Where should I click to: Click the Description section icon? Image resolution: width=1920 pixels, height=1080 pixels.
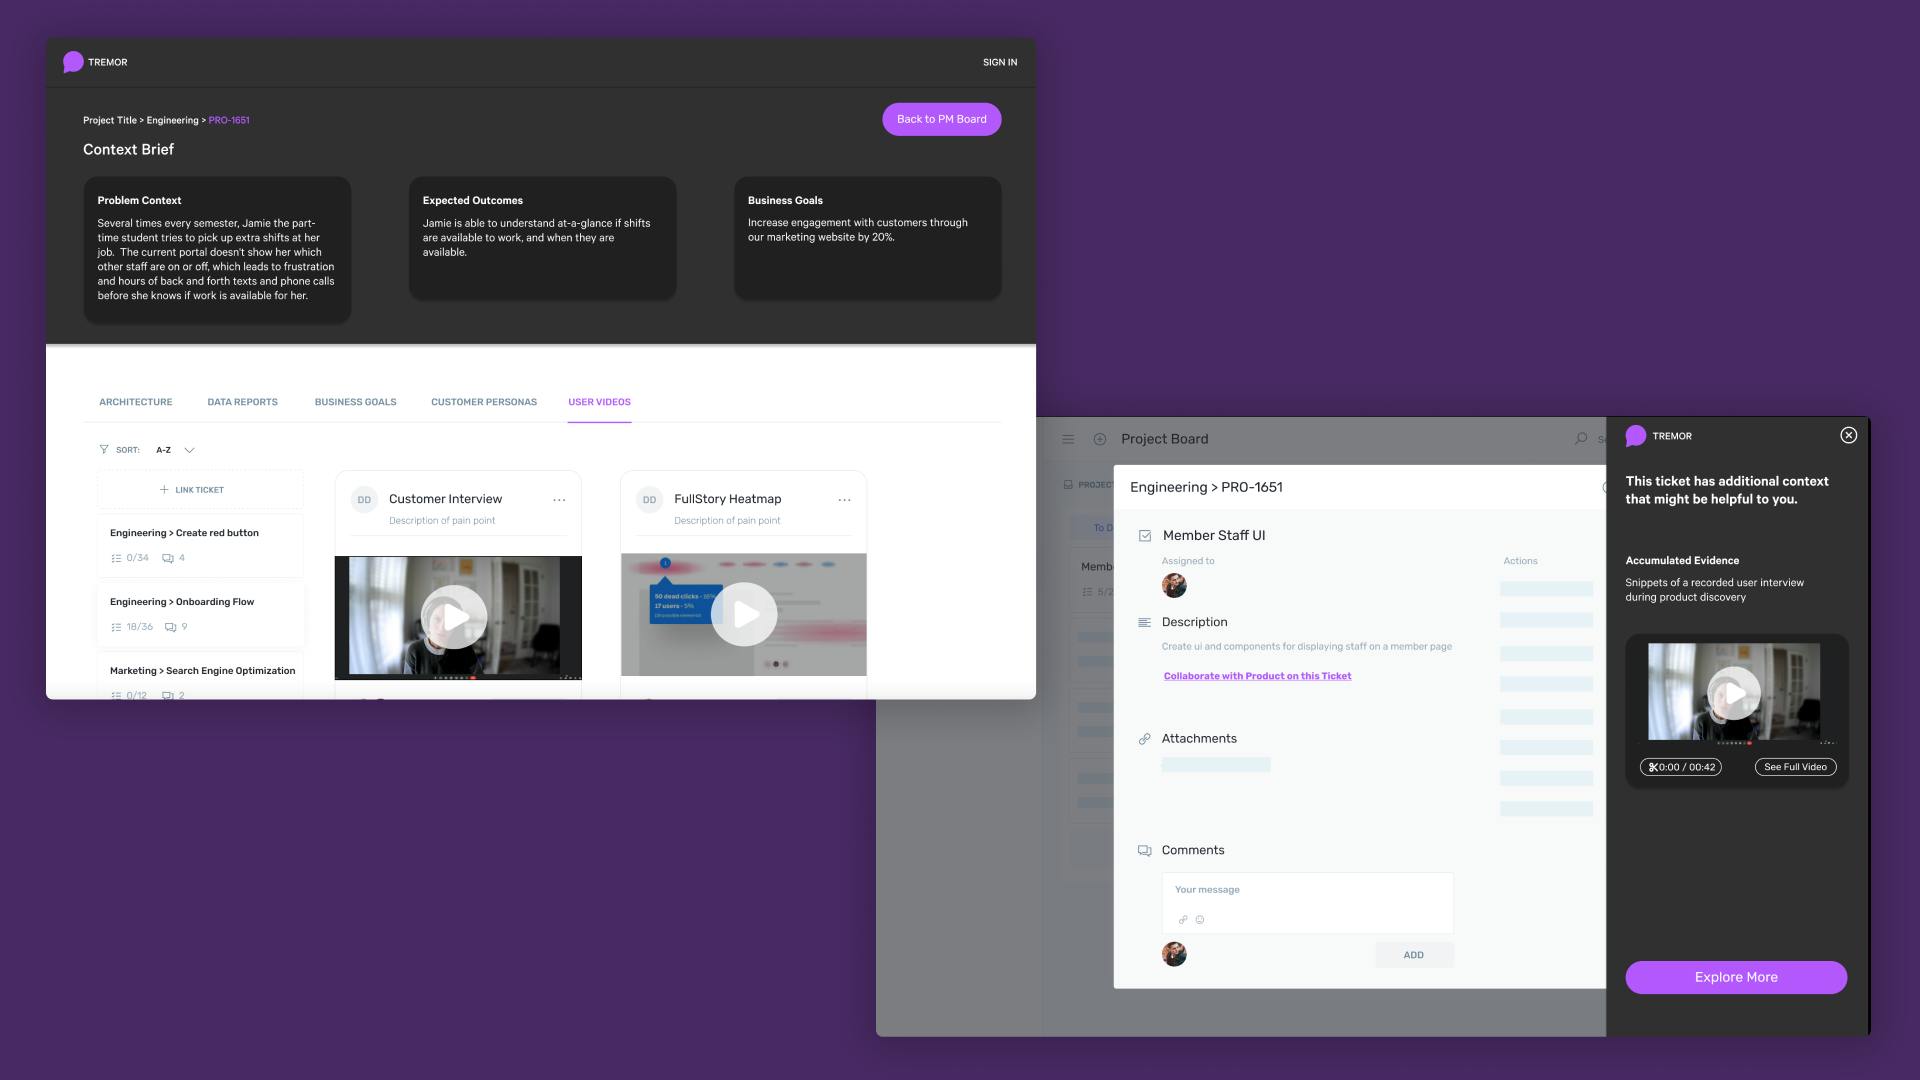pos(1144,622)
